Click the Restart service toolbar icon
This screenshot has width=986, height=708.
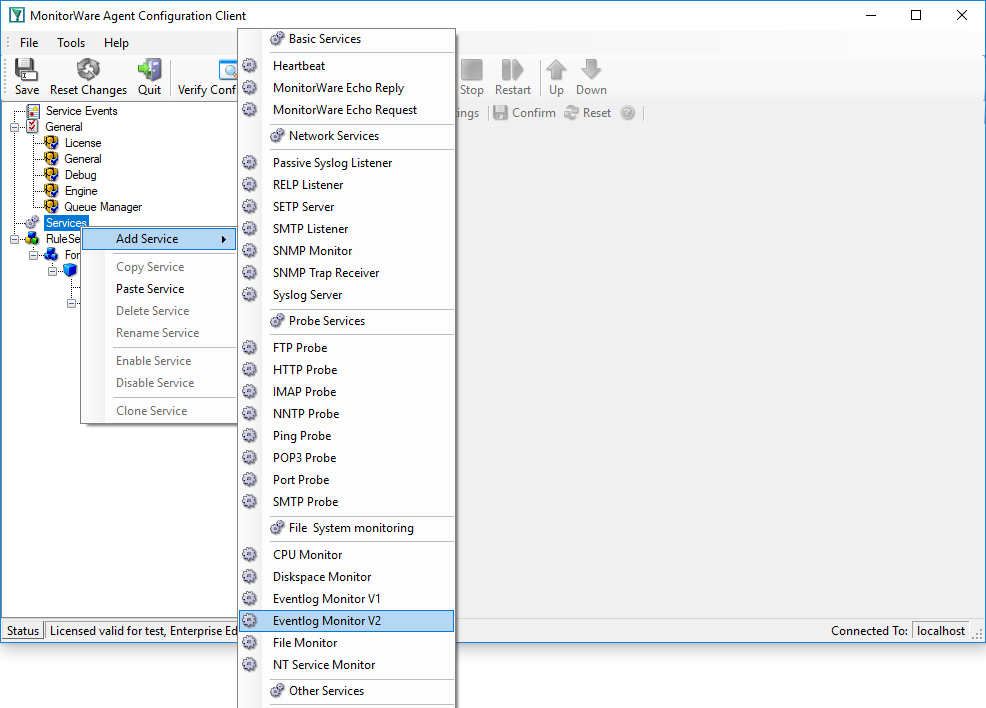[x=512, y=69]
